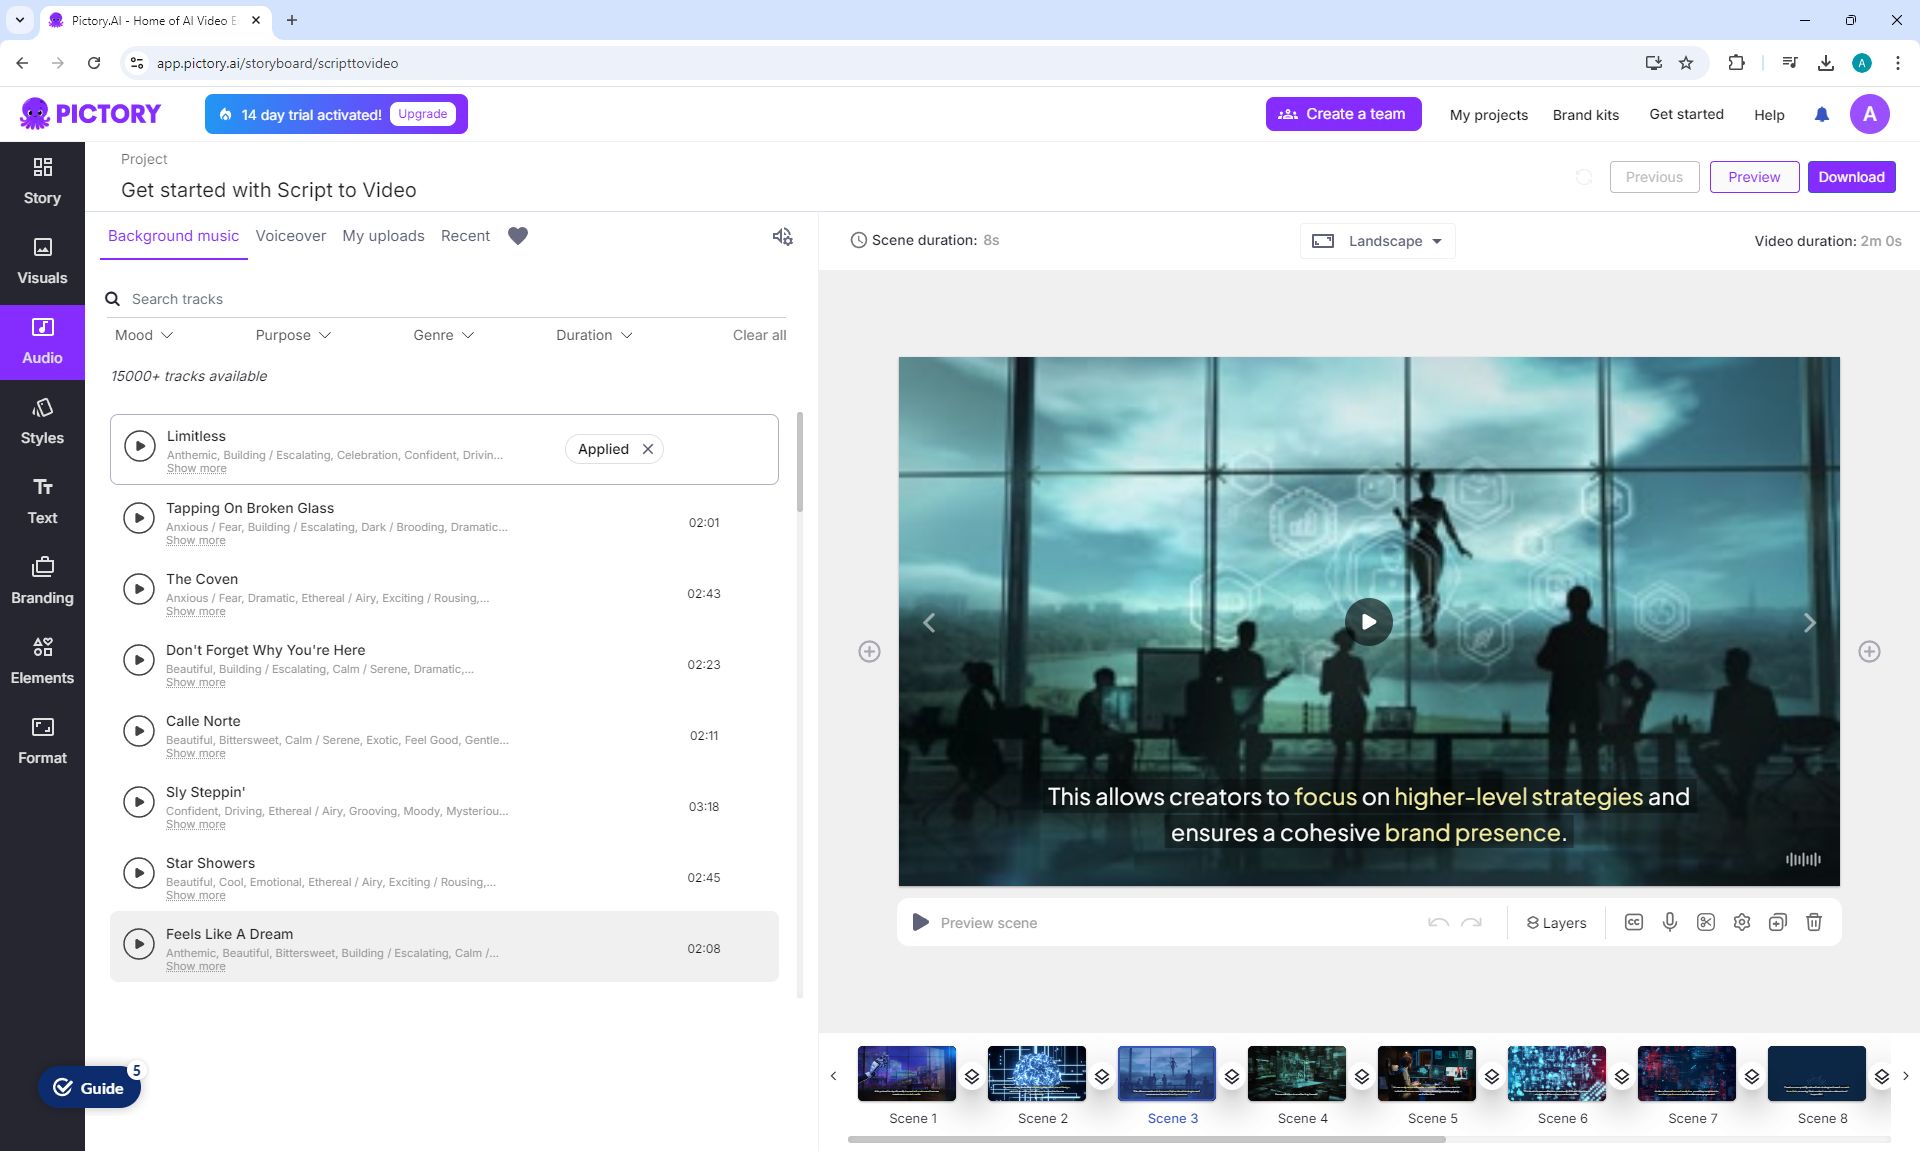Open the Styles sidebar panel
The width and height of the screenshot is (1920, 1151).
[42, 421]
